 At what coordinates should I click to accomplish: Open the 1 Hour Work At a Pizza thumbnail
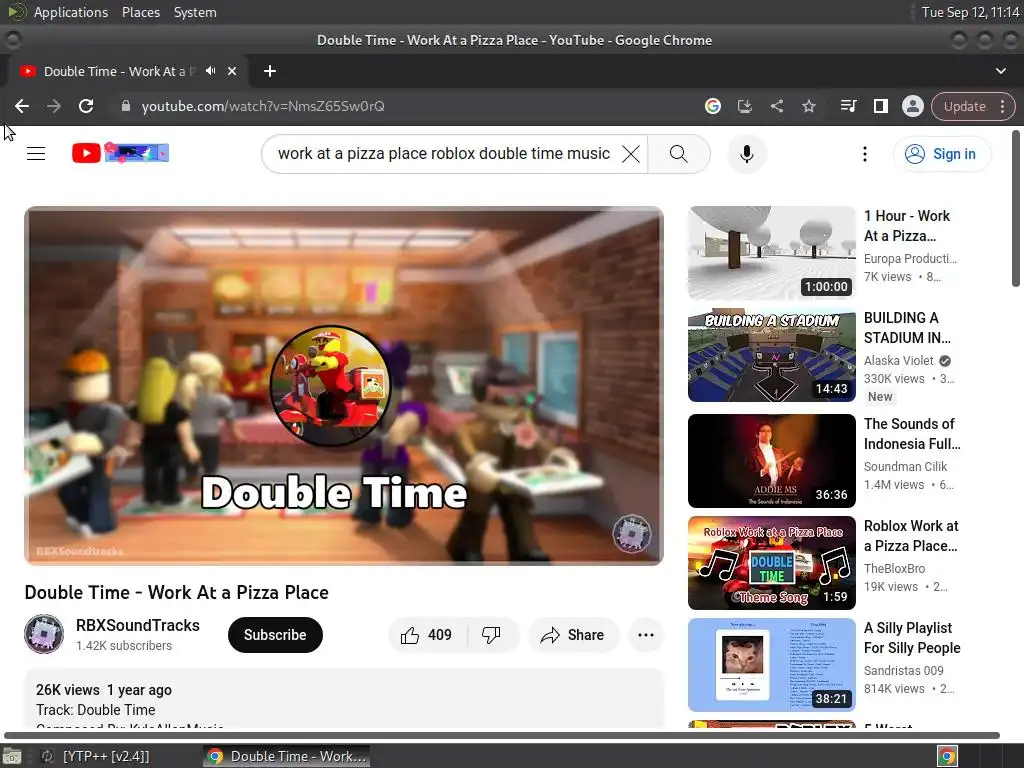[x=771, y=253]
